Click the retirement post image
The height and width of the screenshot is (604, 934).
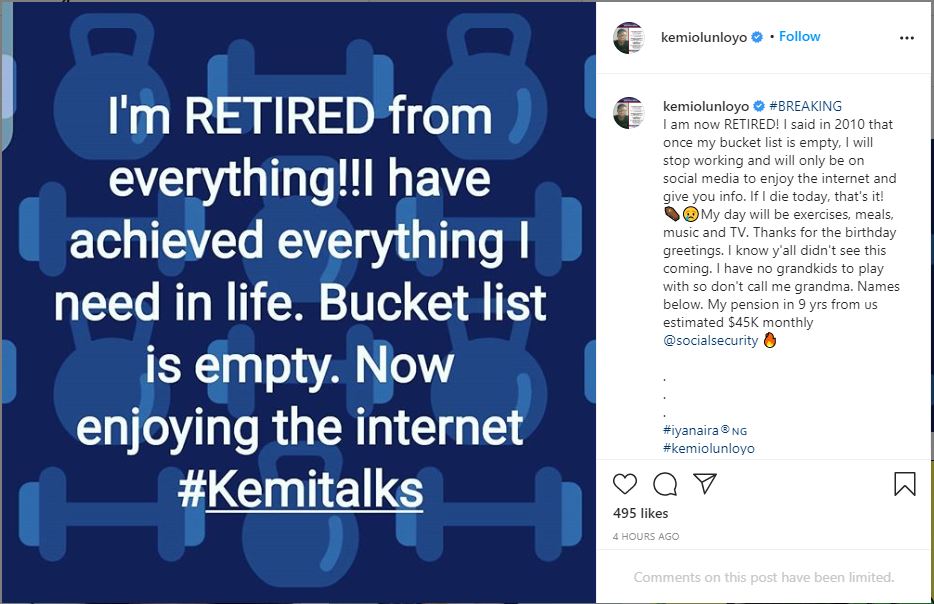tap(298, 302)
